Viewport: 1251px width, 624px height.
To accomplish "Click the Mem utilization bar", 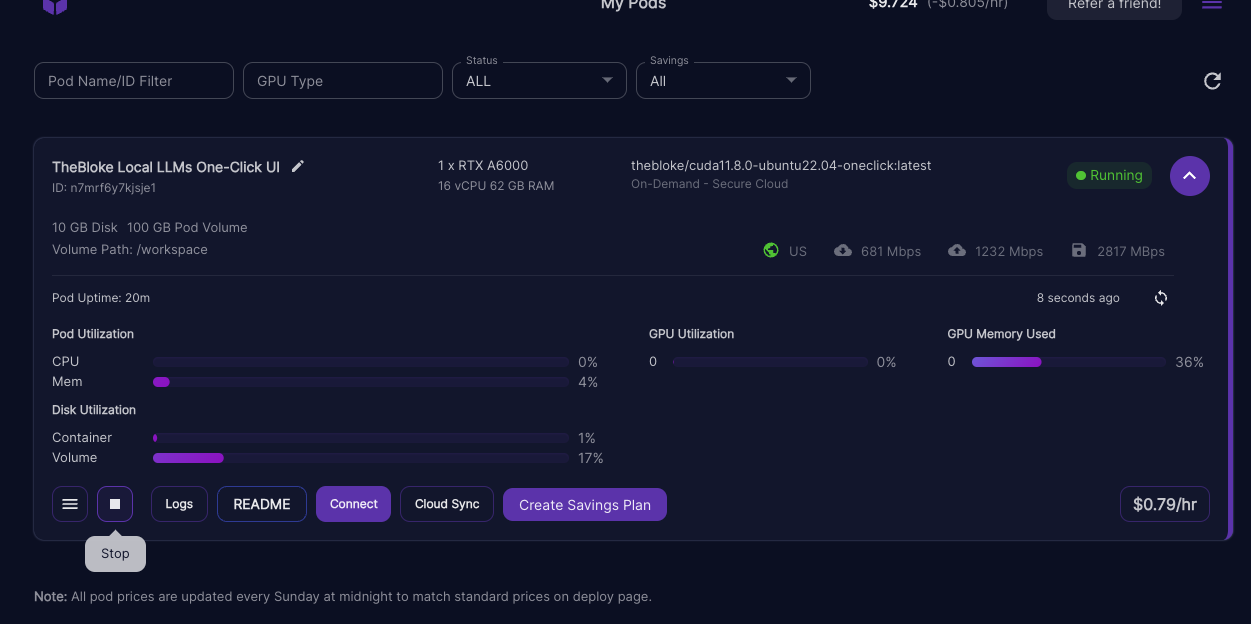I will point(361,382).
